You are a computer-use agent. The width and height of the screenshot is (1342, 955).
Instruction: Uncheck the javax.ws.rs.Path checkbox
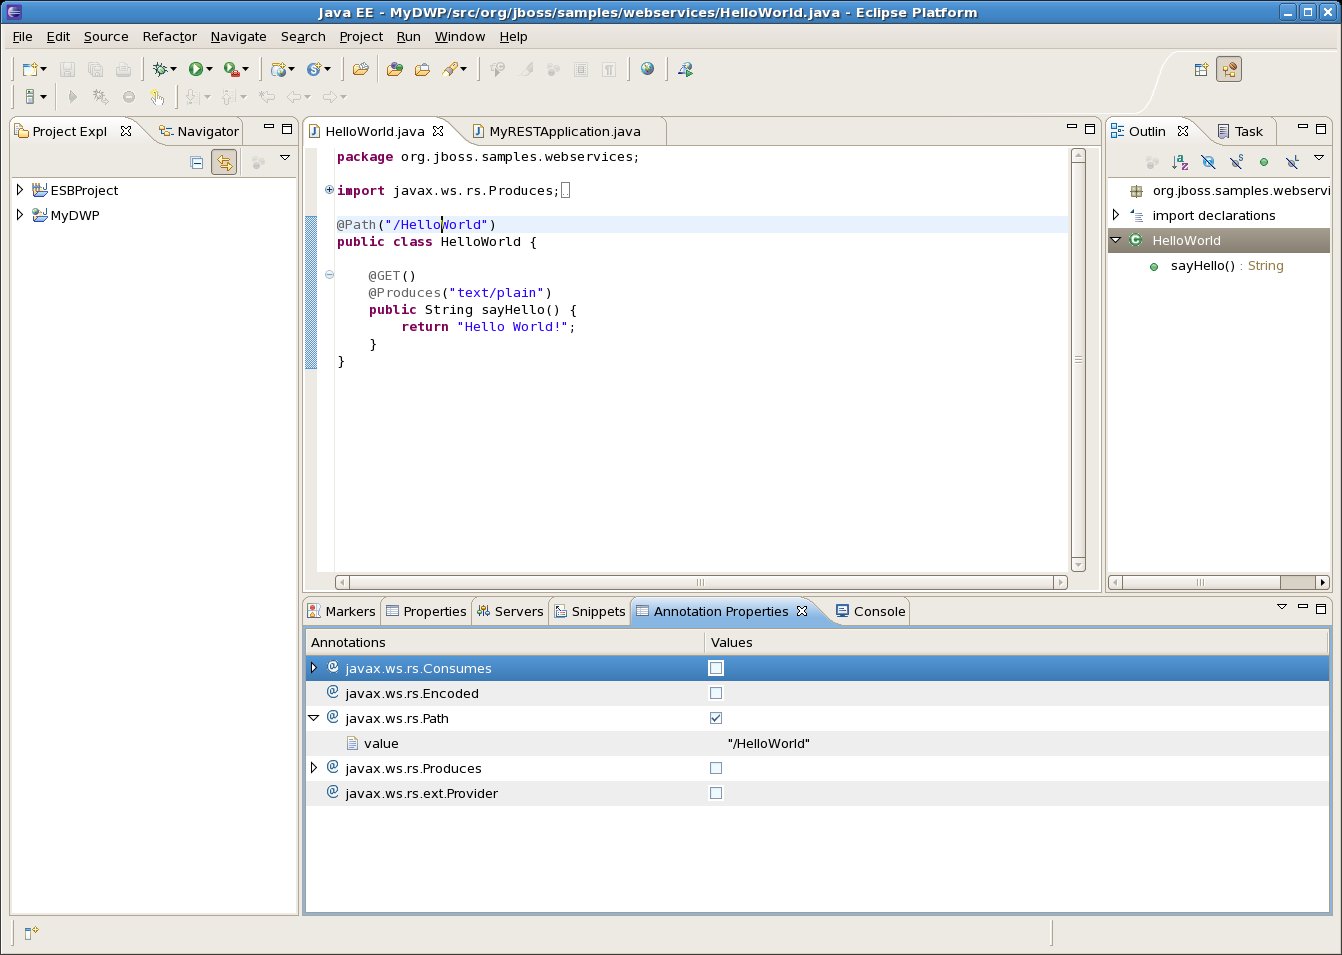click(x=716, y=718)
